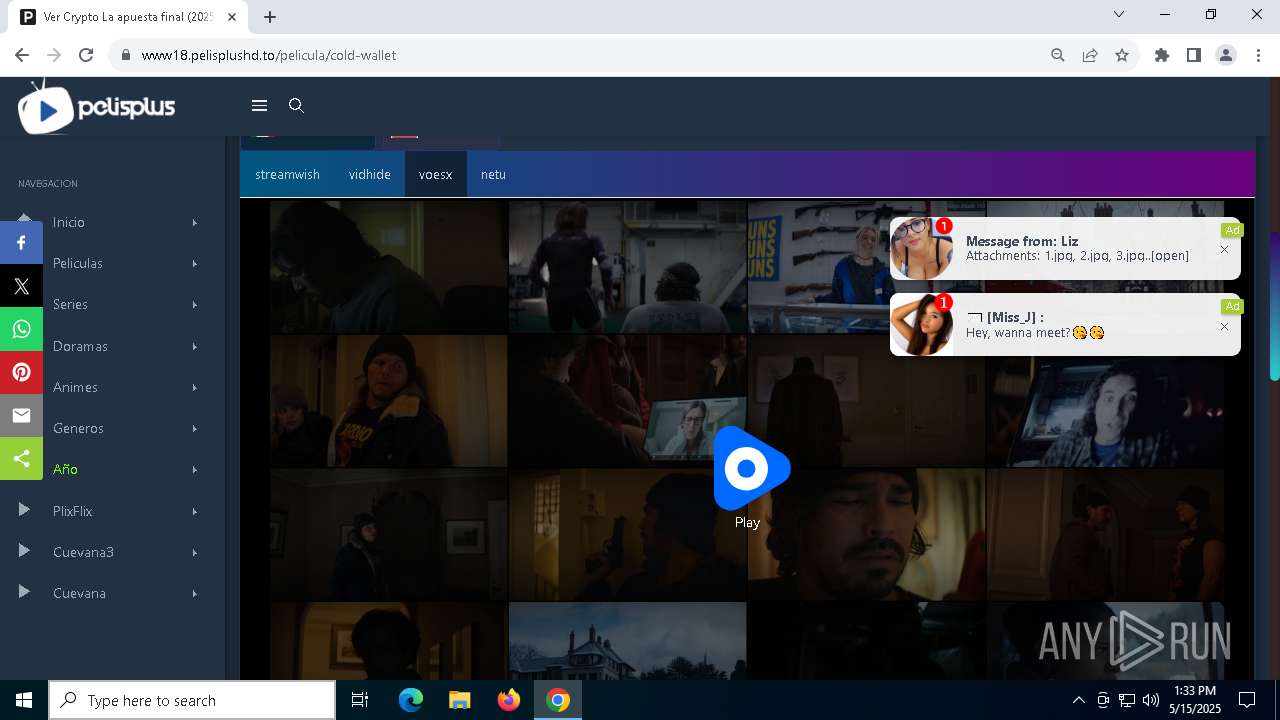1280x720 pixels.
Task: Open a new browser tab
Action: (270, 17)
